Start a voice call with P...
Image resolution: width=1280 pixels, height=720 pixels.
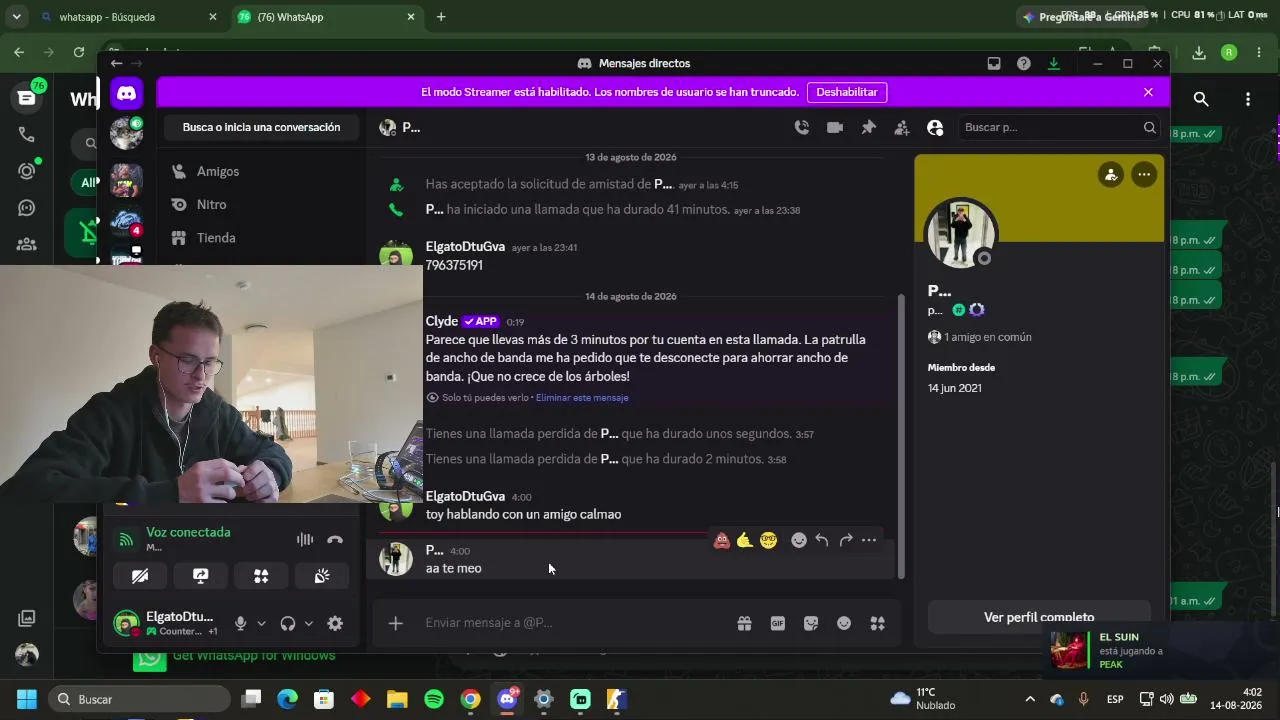point(802,127)
